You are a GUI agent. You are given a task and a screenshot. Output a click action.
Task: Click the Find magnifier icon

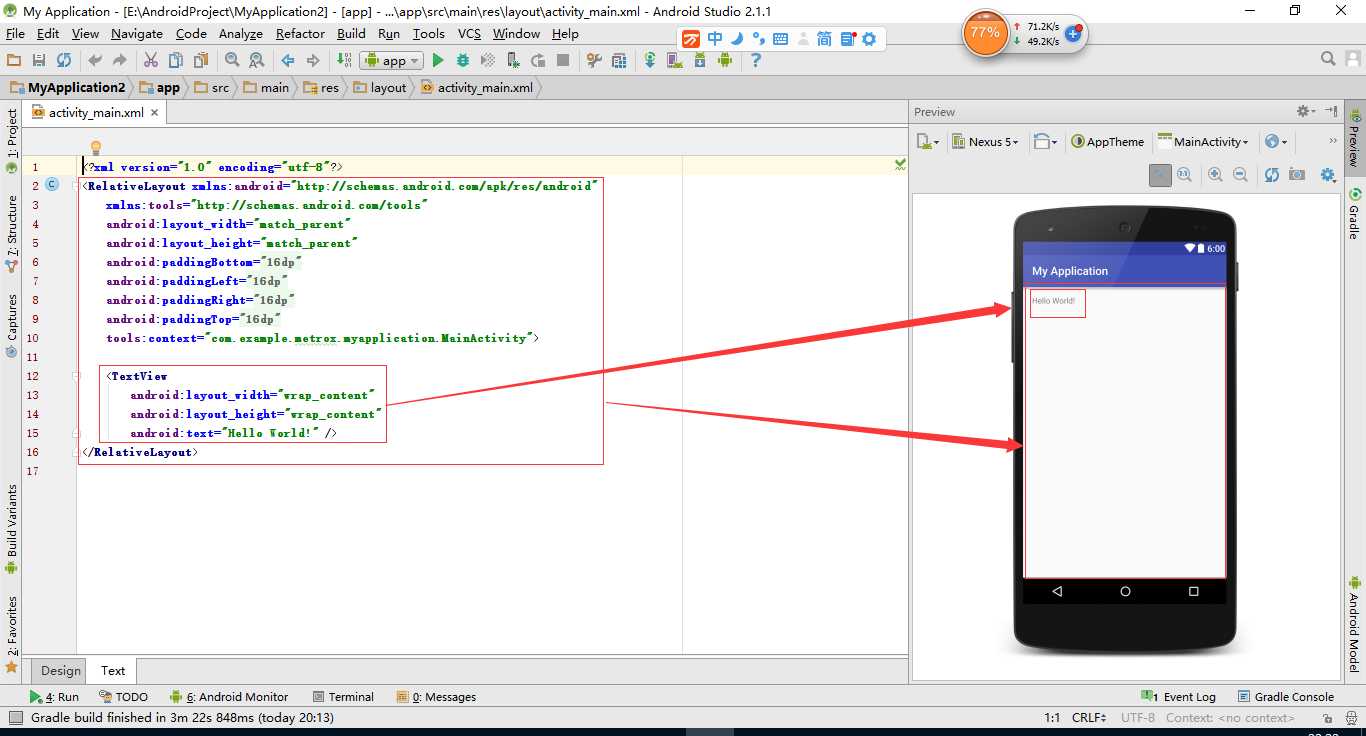tap(232, 61)
